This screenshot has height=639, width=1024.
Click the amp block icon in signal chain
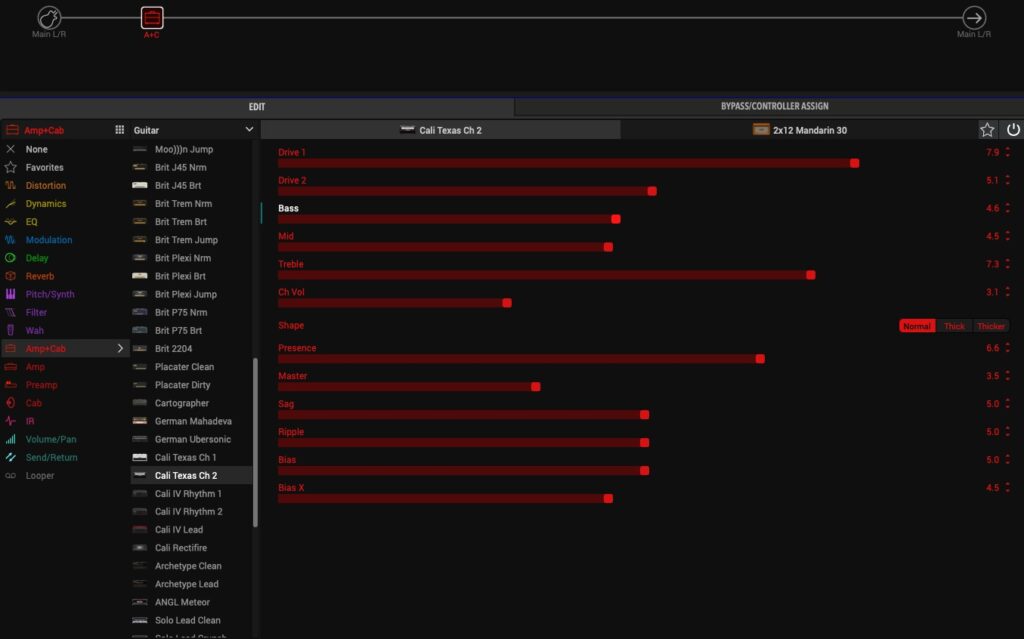[151, 18]
